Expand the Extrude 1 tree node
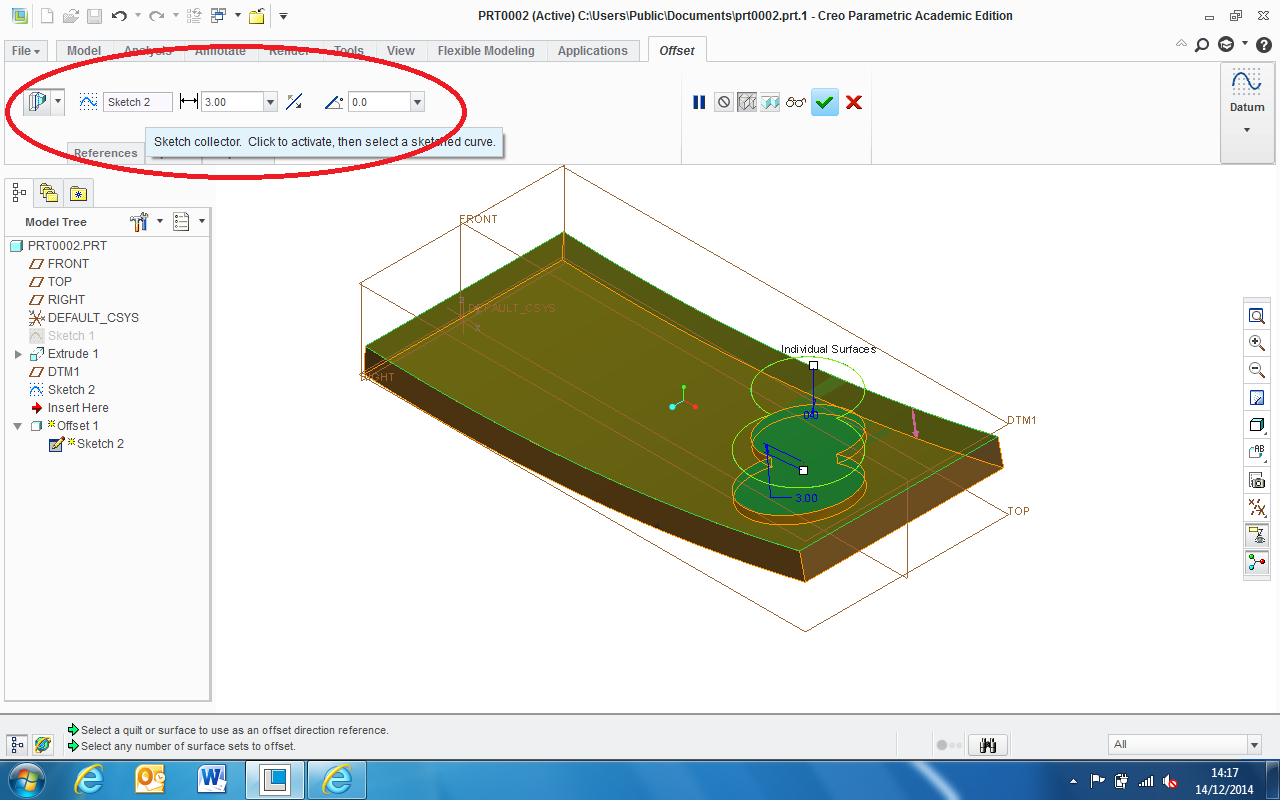Viewport: 1280px width, 800px height. 18,354
